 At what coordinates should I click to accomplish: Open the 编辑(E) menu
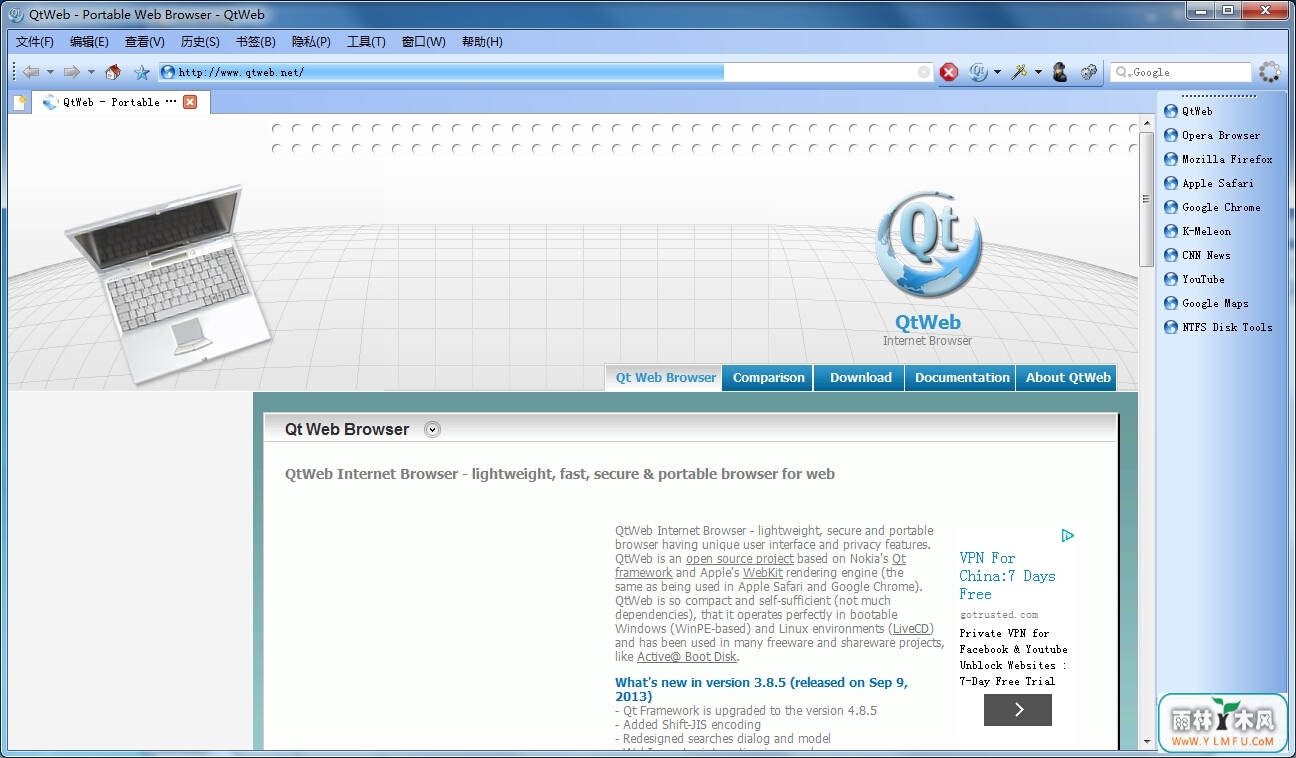pos(89,42)
